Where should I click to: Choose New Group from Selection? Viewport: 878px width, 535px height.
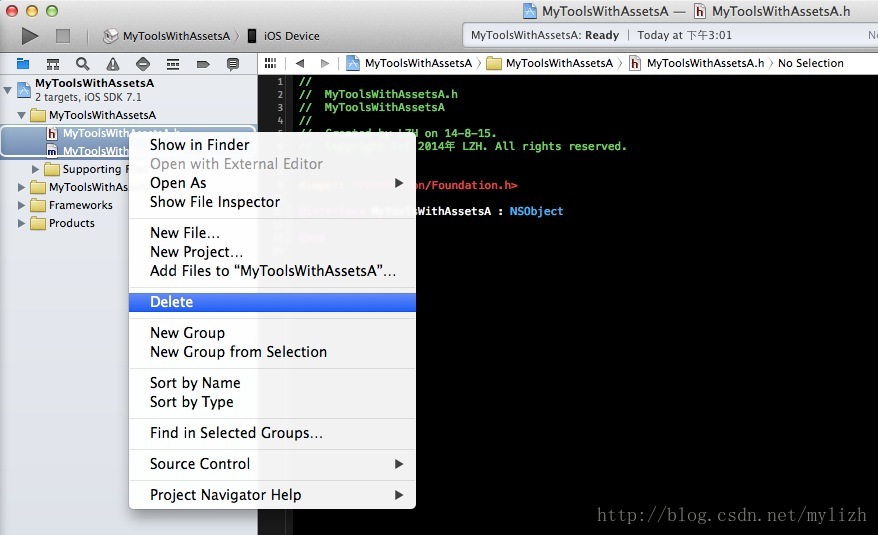272,352
